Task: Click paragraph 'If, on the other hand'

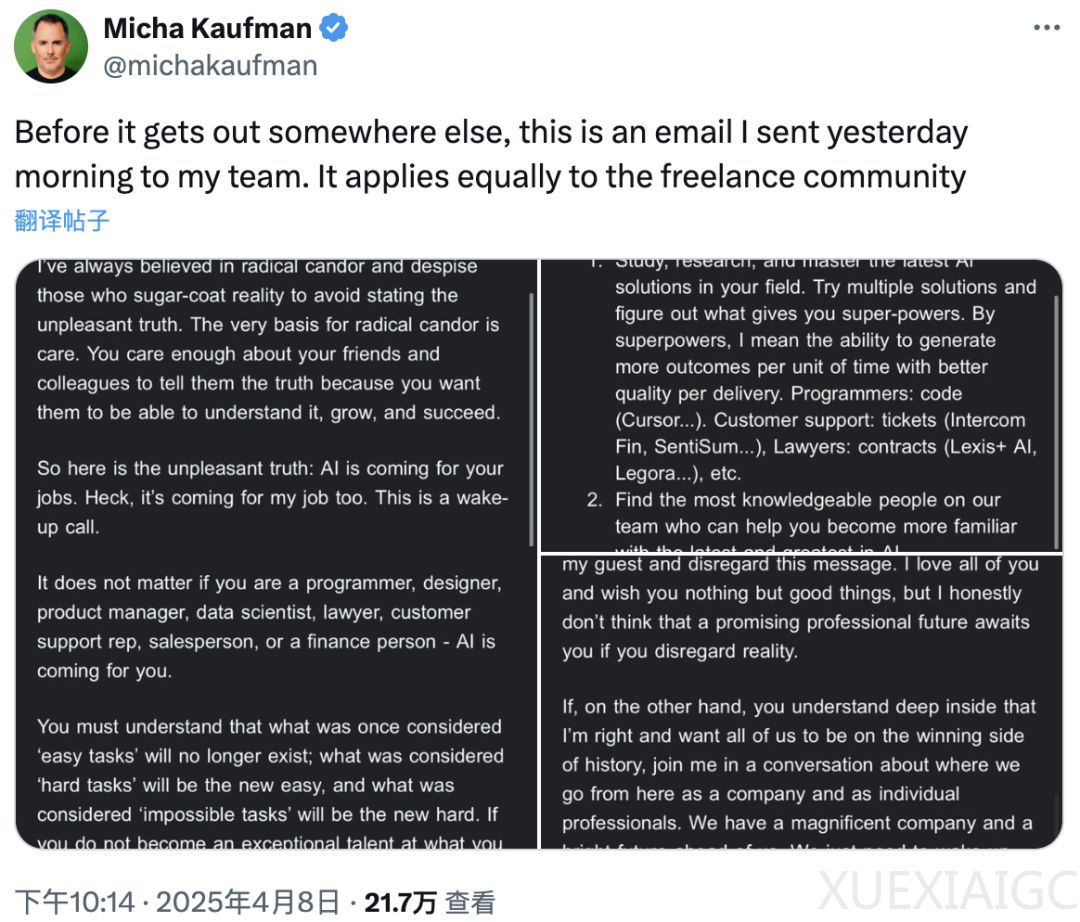Action: pos(799,765)
